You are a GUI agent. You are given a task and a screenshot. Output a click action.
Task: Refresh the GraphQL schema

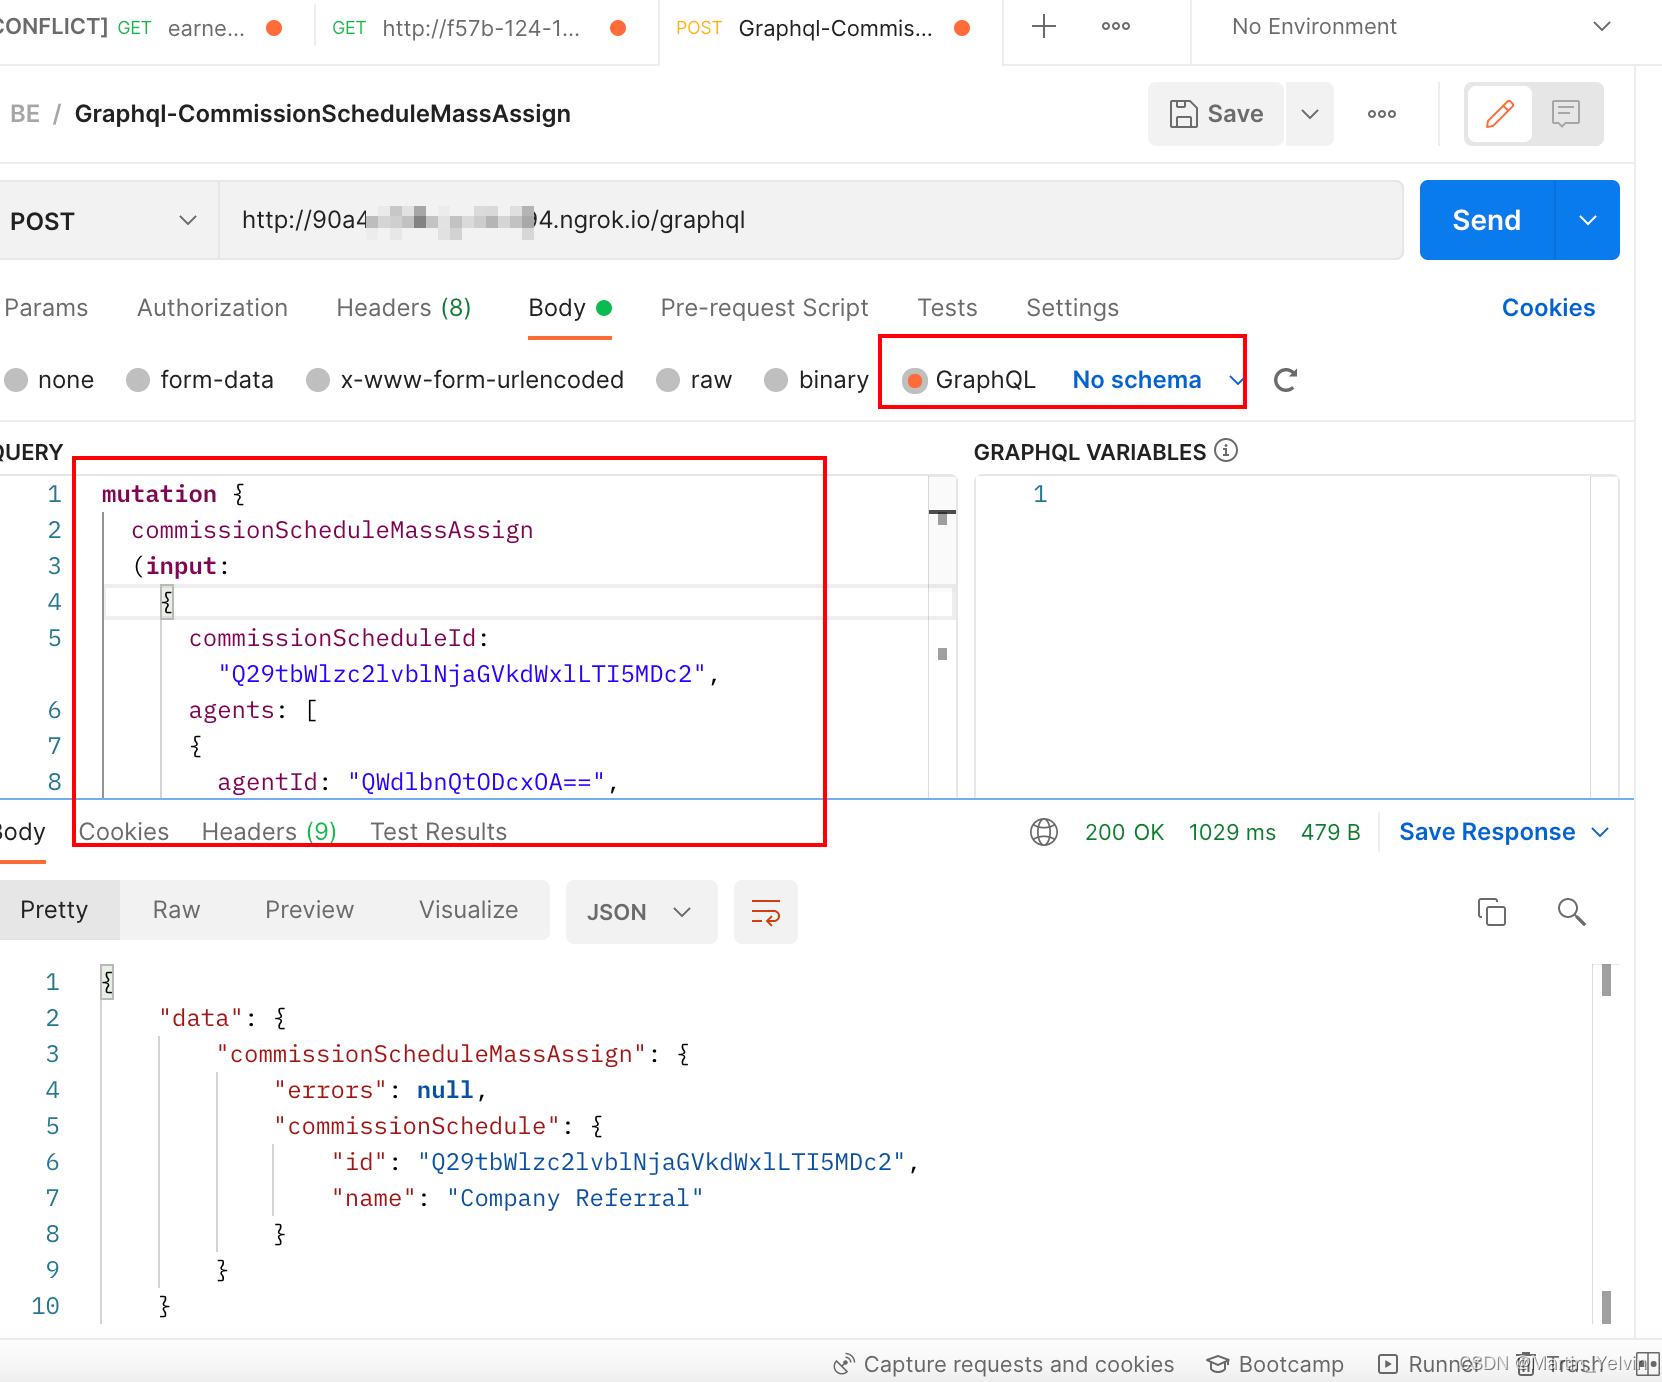tap(1286, 380)
